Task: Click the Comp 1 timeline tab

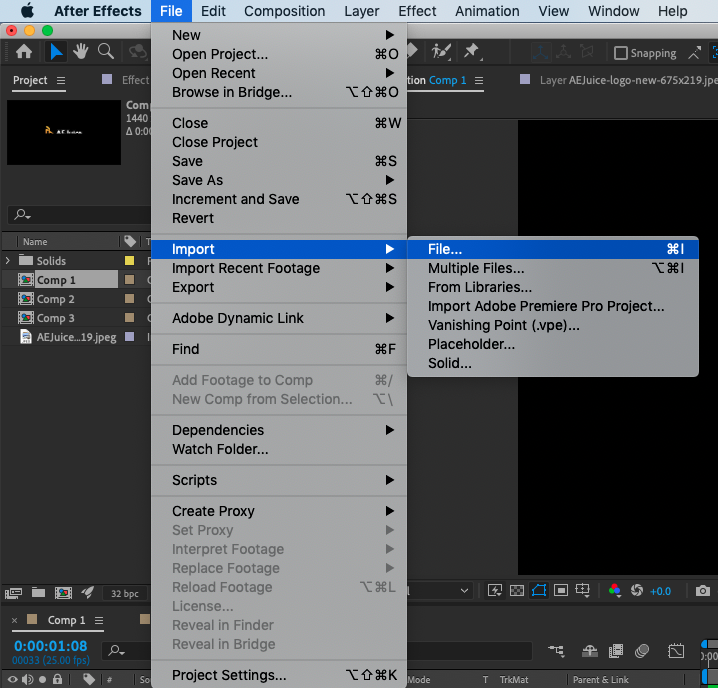Action: pos(66,620)
